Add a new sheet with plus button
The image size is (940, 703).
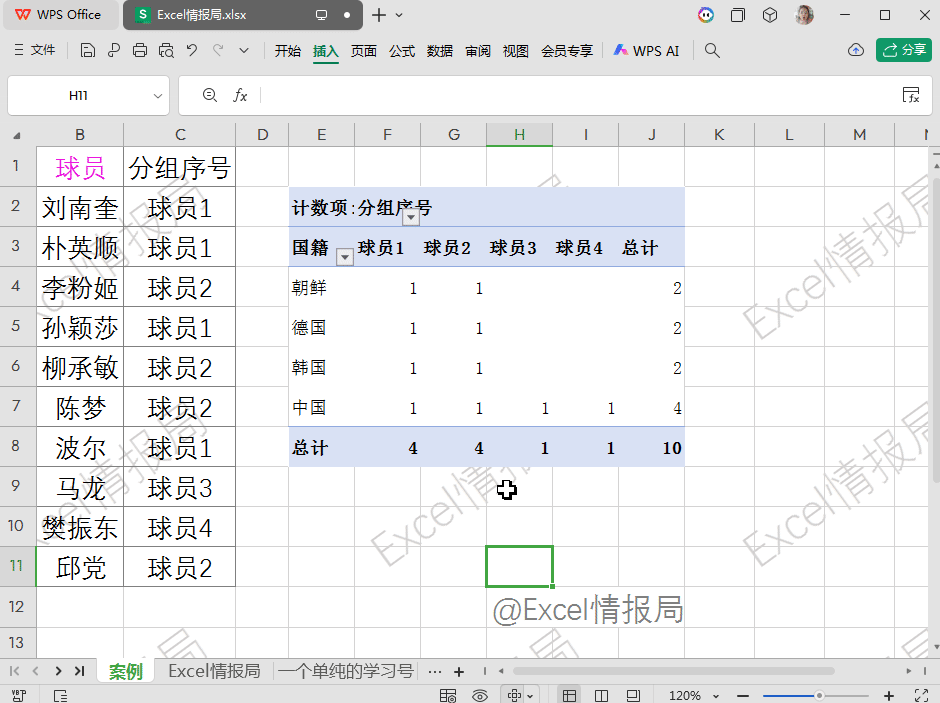point(459,672)
